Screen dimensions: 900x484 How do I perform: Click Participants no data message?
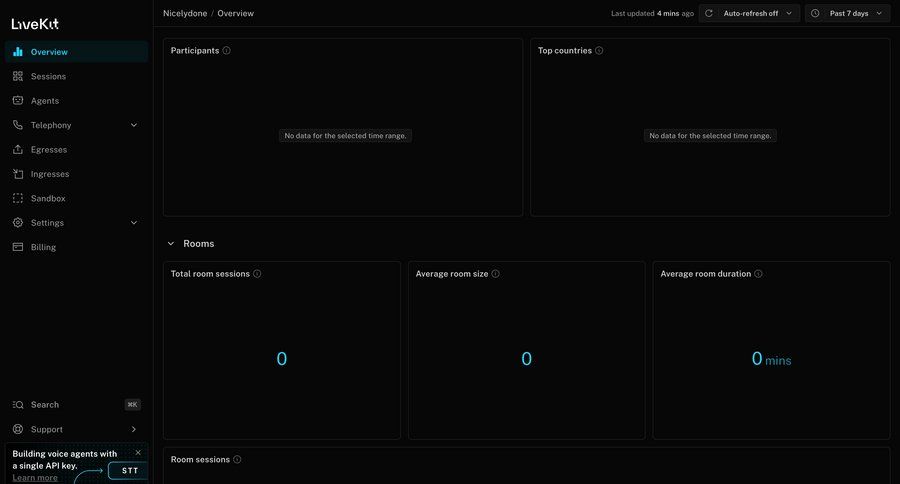[x=346, y=136]
